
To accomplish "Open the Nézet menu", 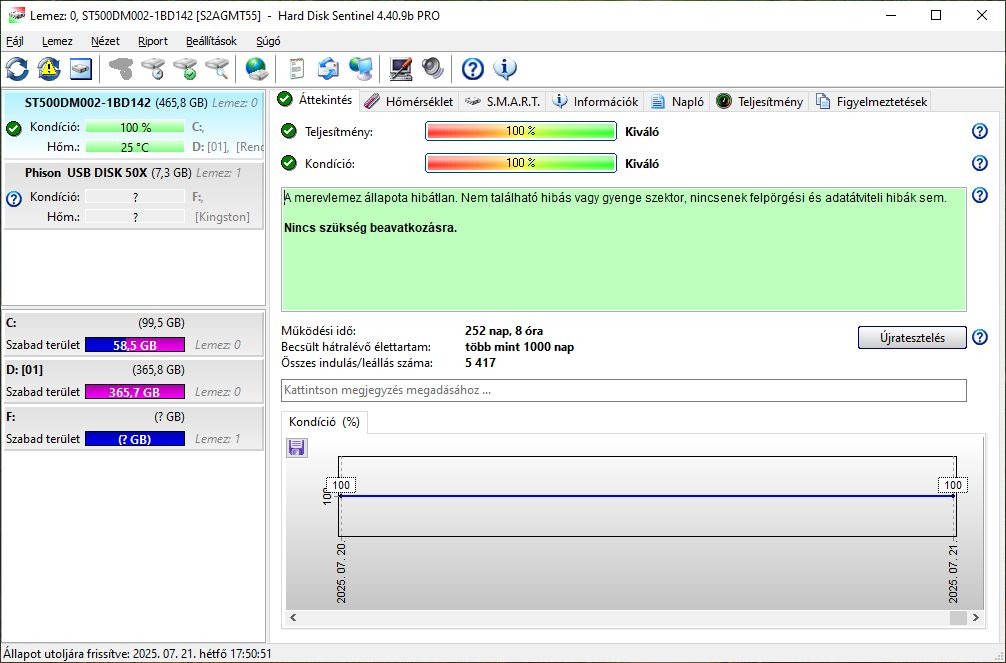I will 105,41.
